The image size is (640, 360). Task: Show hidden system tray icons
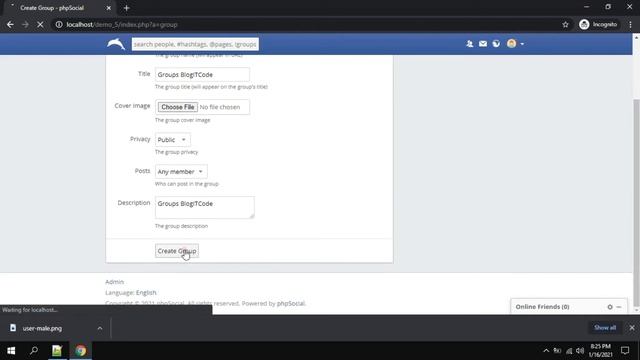click(x=546, y=351)
